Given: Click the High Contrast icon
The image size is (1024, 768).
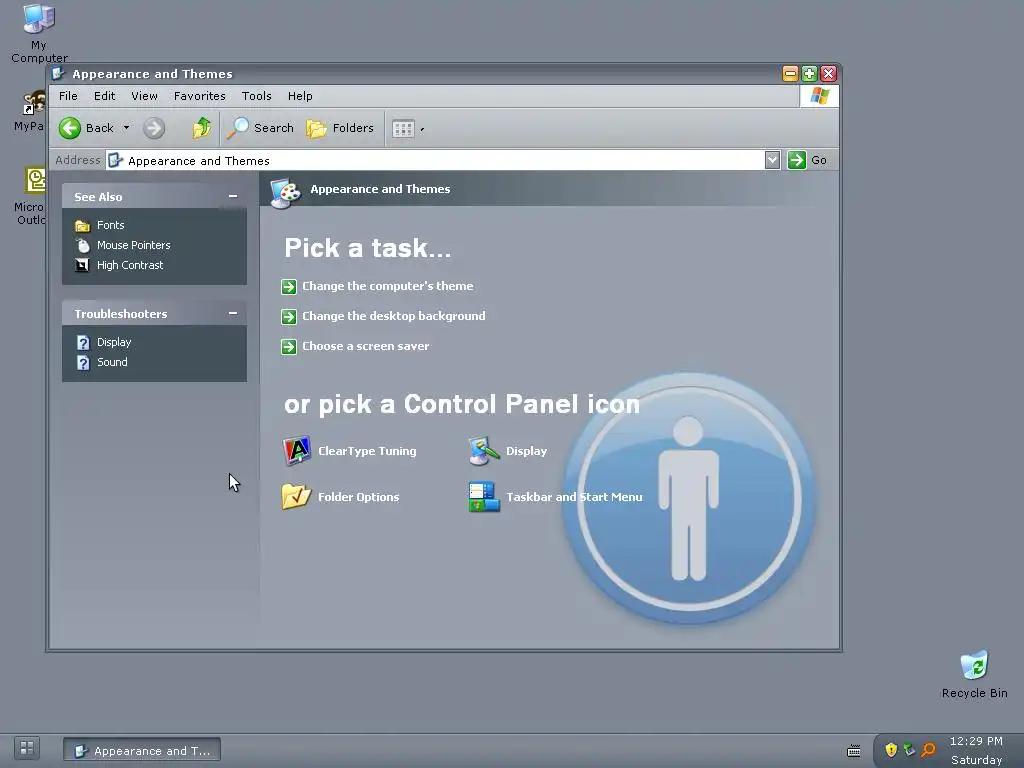Looking at the screenshot, I should click(82, 265).
